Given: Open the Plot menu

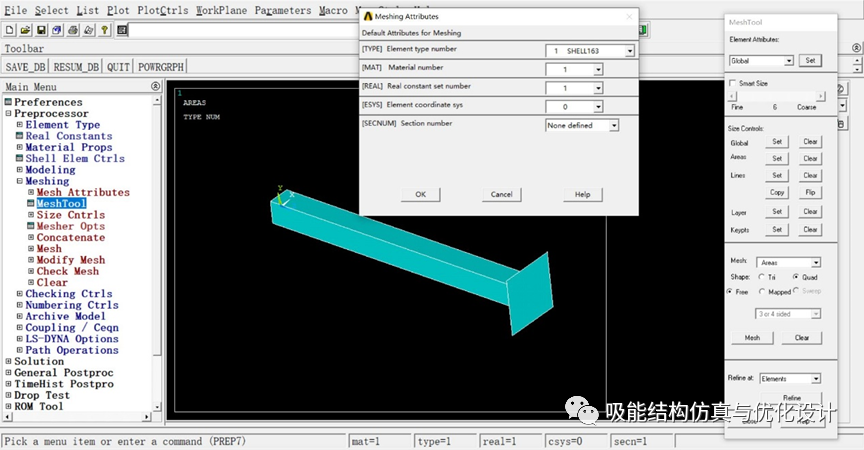Looking at the screenshot, I should (118, 10).
